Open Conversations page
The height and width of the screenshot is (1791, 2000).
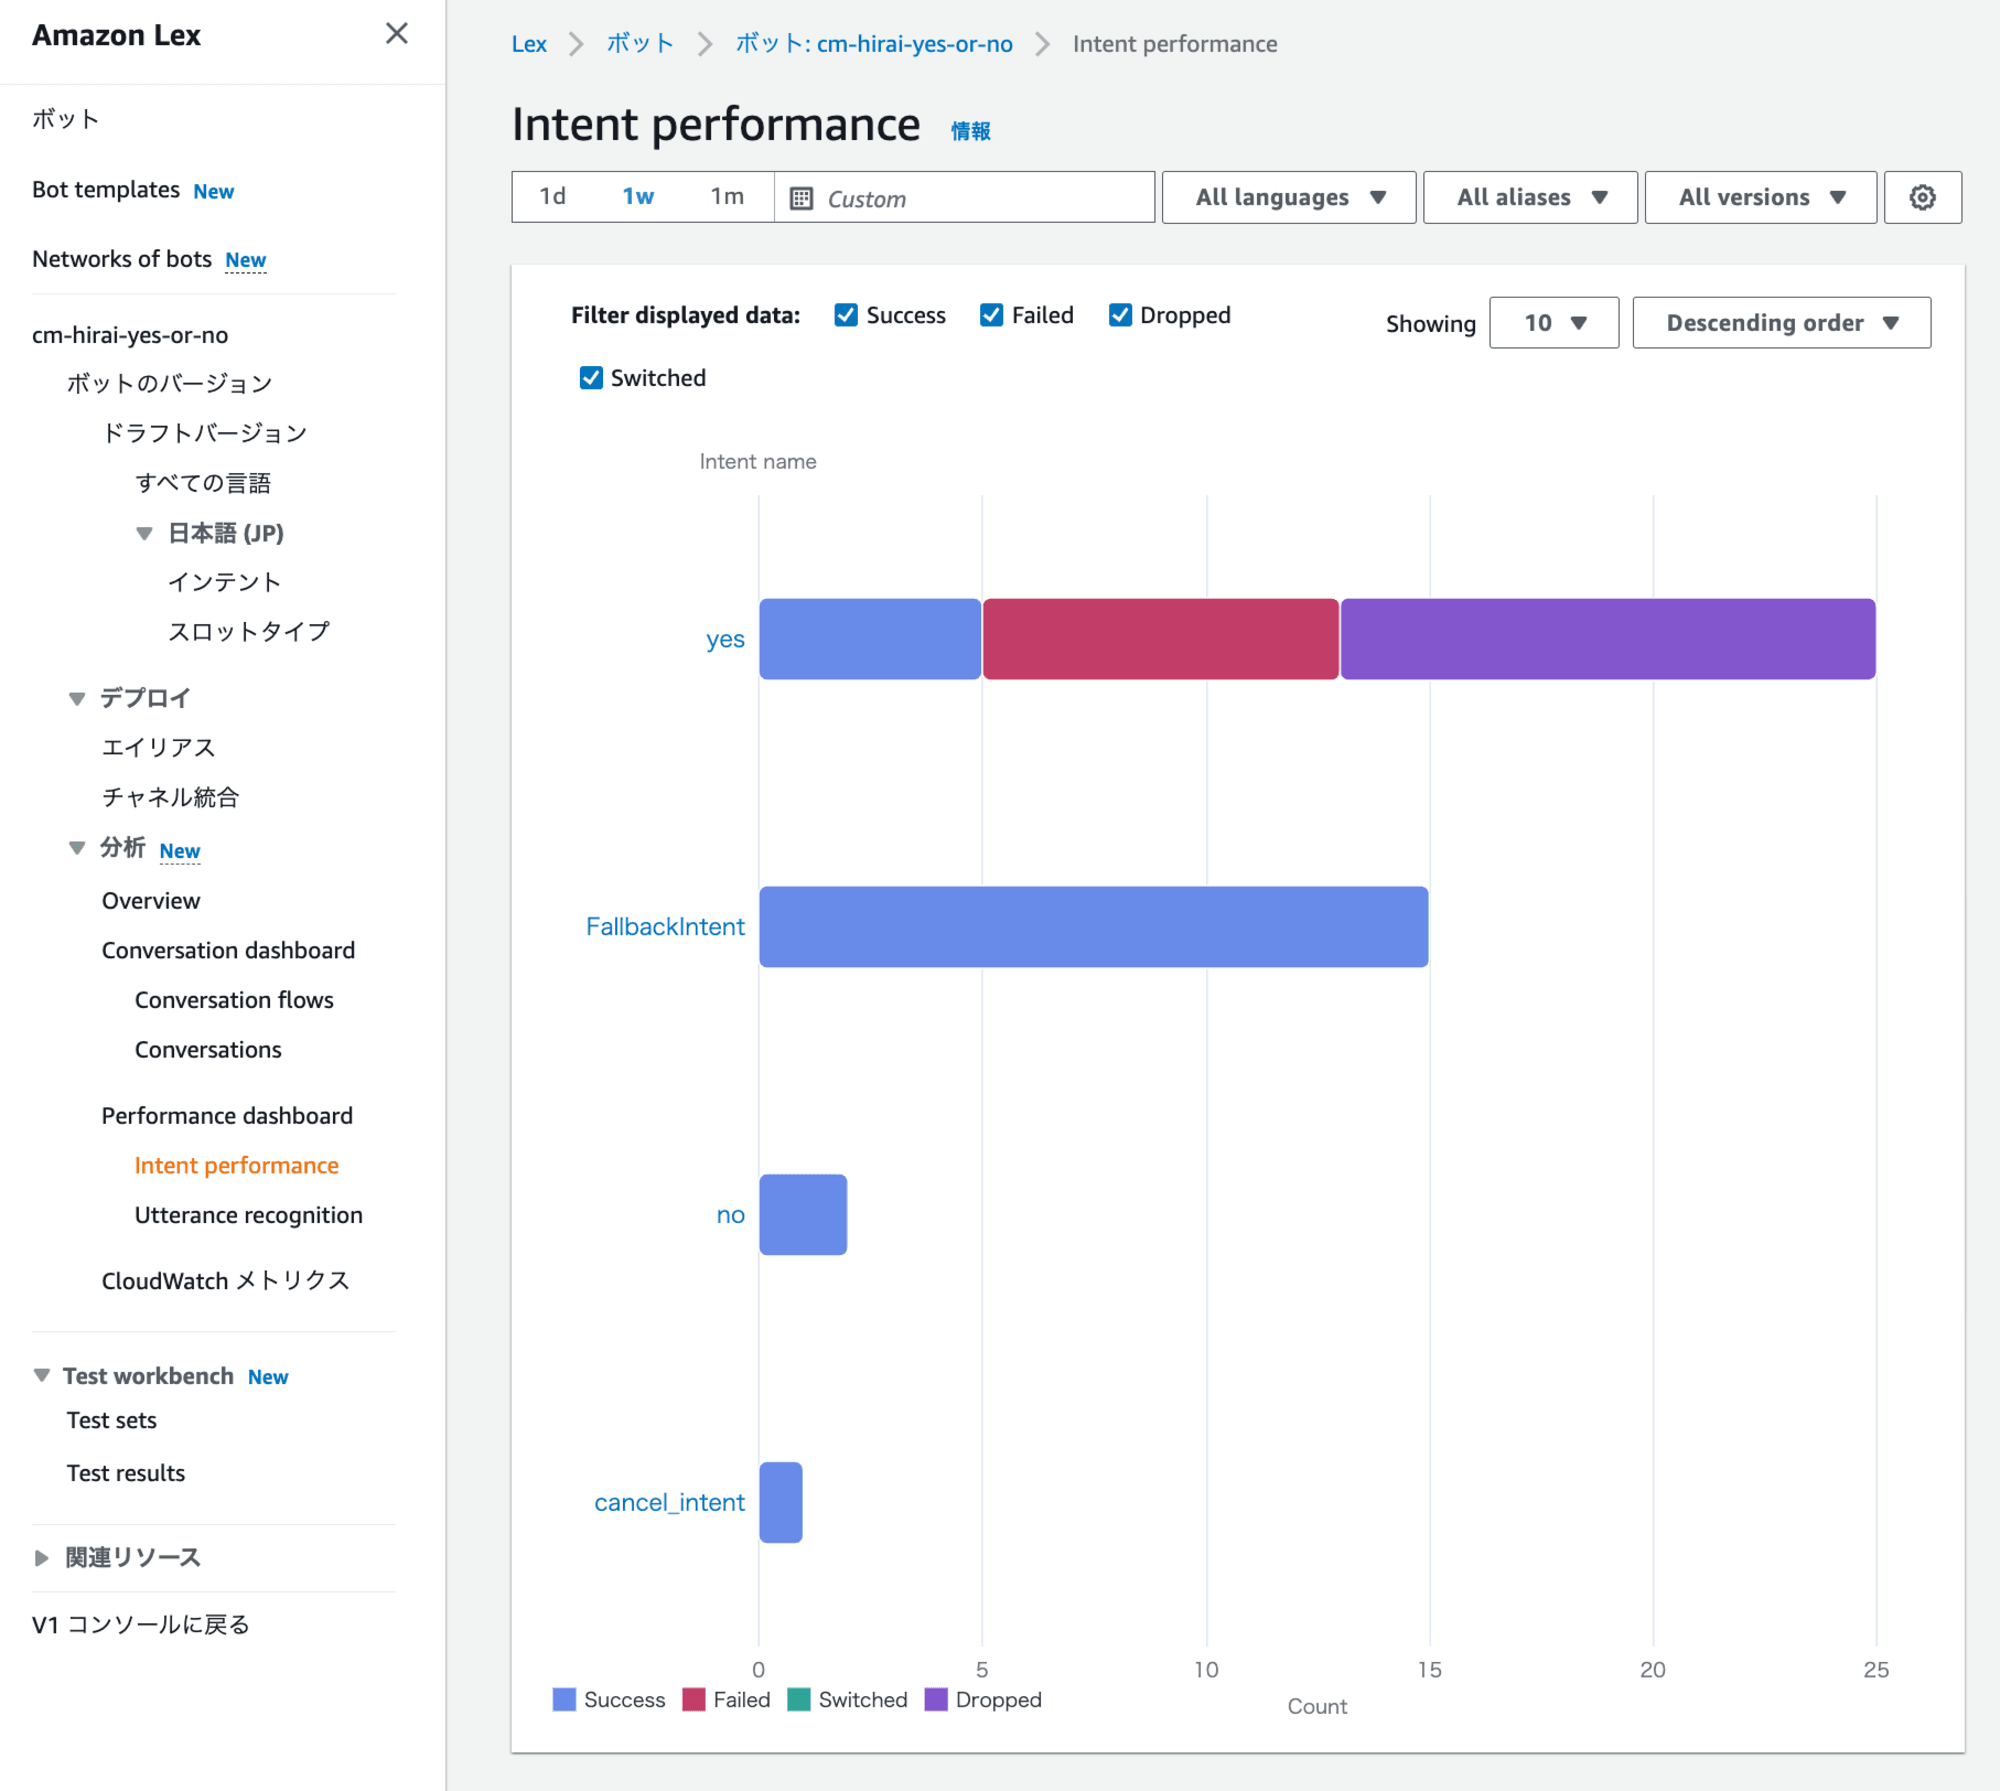(208, 1050)
